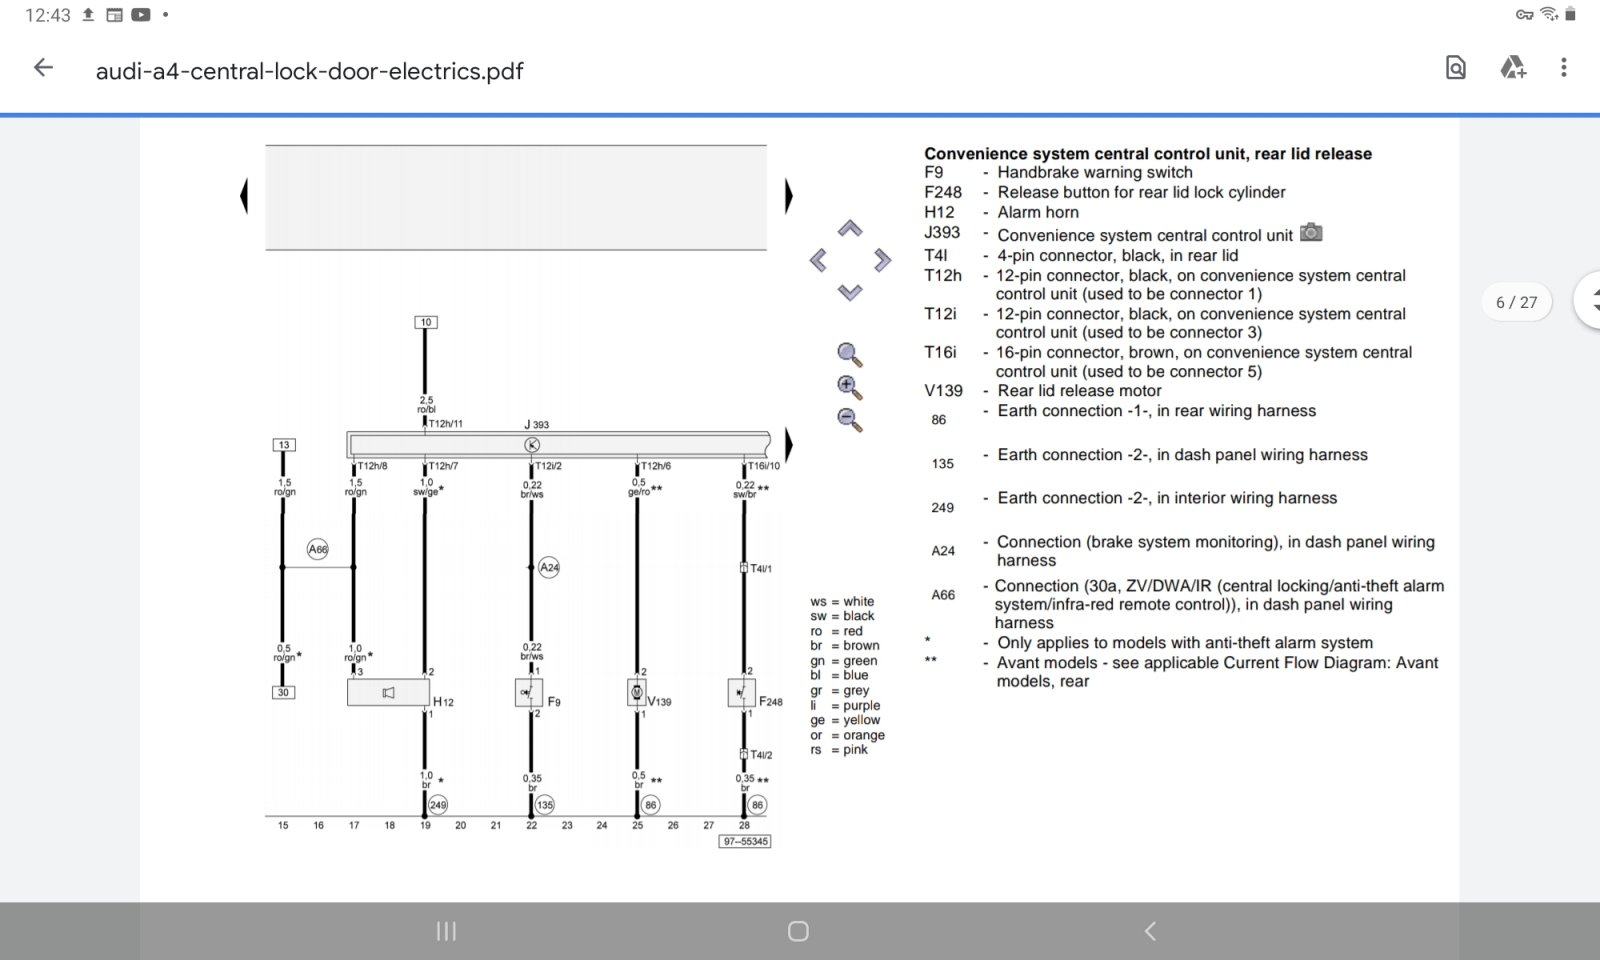
Task: Click heading 'Convenience system central control unit, rear lid release'
Action: 1148,153
